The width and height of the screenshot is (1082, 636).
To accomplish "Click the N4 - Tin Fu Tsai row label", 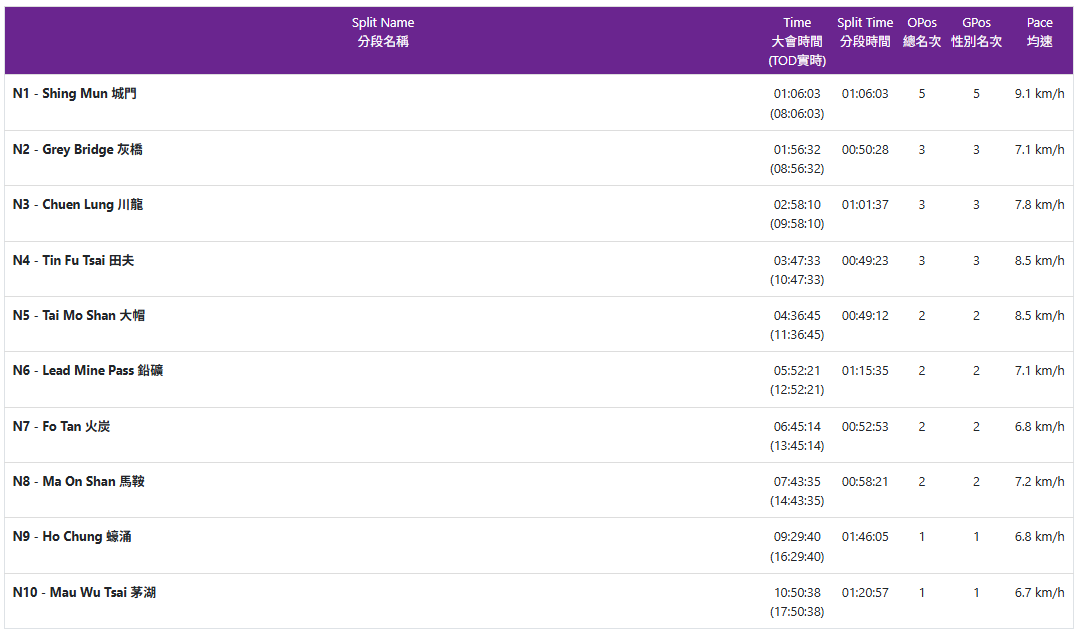I will tap(73, 261).
